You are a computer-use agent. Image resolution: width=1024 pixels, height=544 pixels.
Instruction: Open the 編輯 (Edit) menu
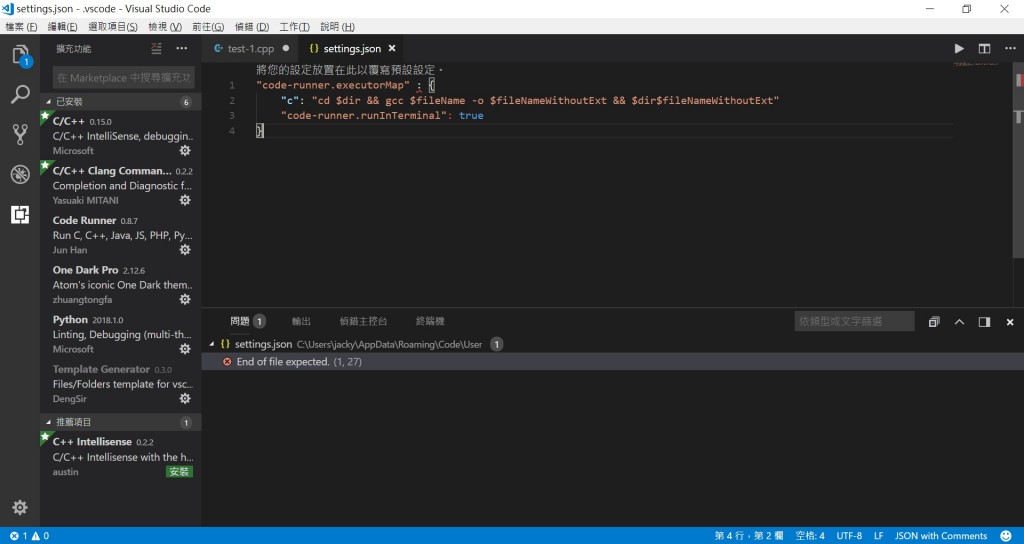pyautogui.click(x=62, y=27)
